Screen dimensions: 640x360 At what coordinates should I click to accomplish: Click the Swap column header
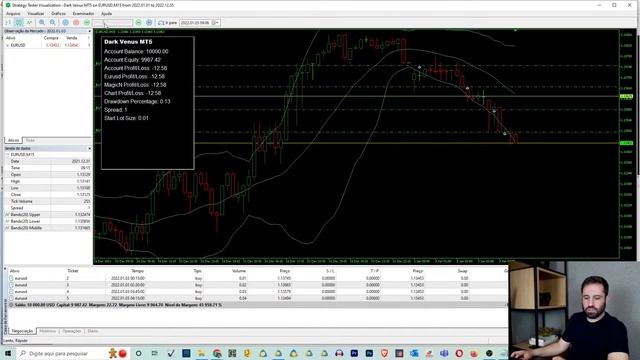click(x=462, y=271)
